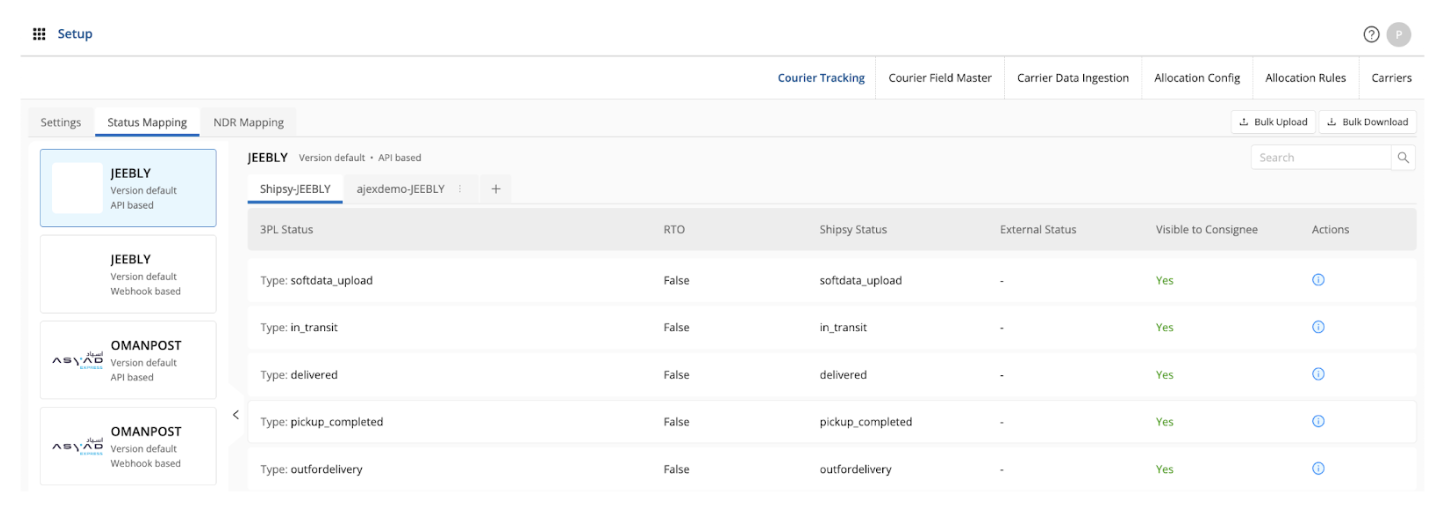The height and width of the screenshot is (516, 1440).
Task: Click the search magnifier icon
Action: pos(1403,158)
